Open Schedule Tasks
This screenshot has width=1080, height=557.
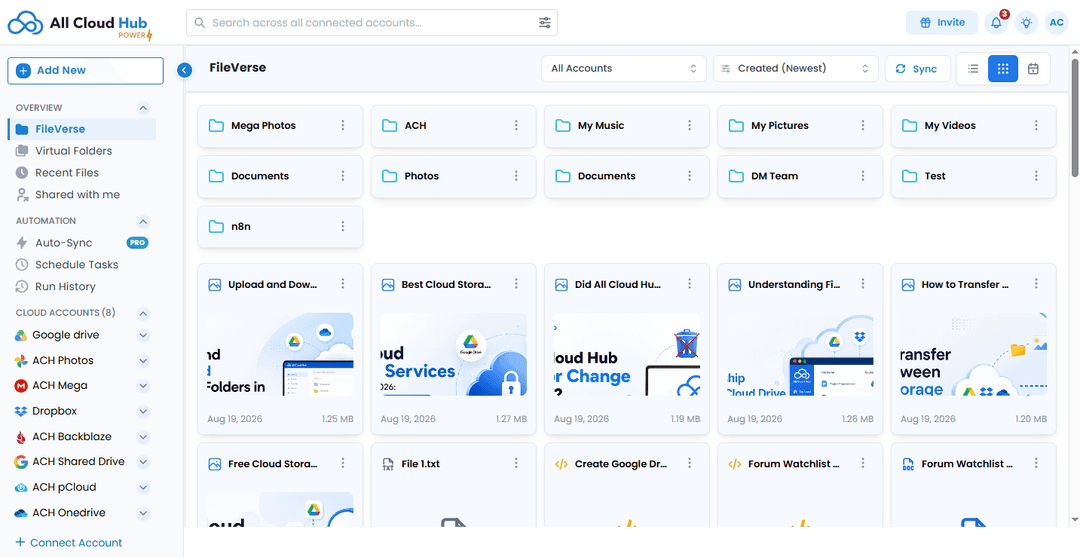point(76,264)
